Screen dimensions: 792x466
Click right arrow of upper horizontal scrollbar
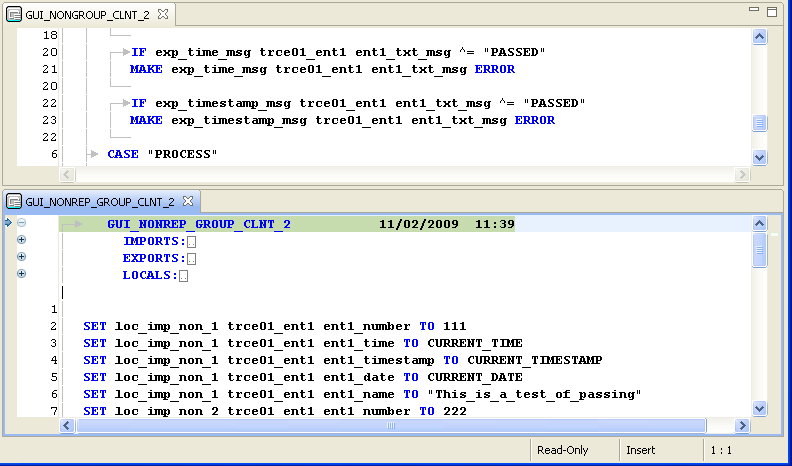(x=741, y=174)
